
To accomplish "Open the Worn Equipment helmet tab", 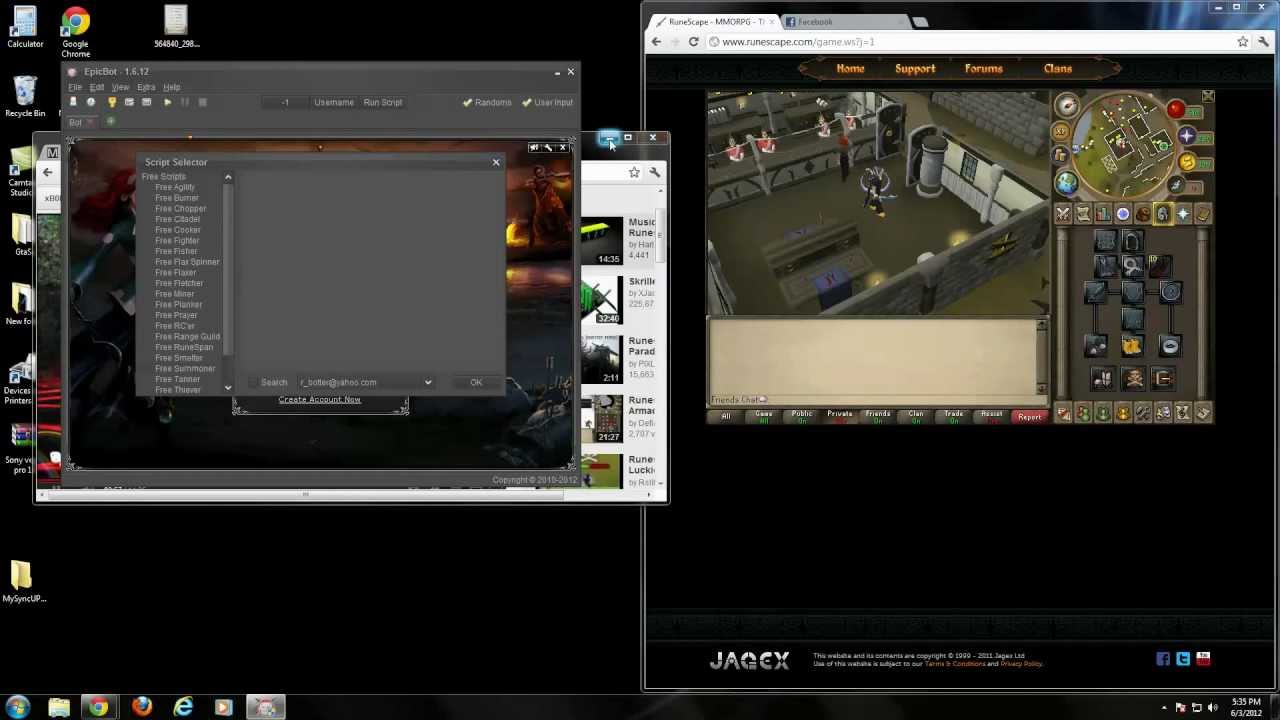I will tap(1162, 214).
